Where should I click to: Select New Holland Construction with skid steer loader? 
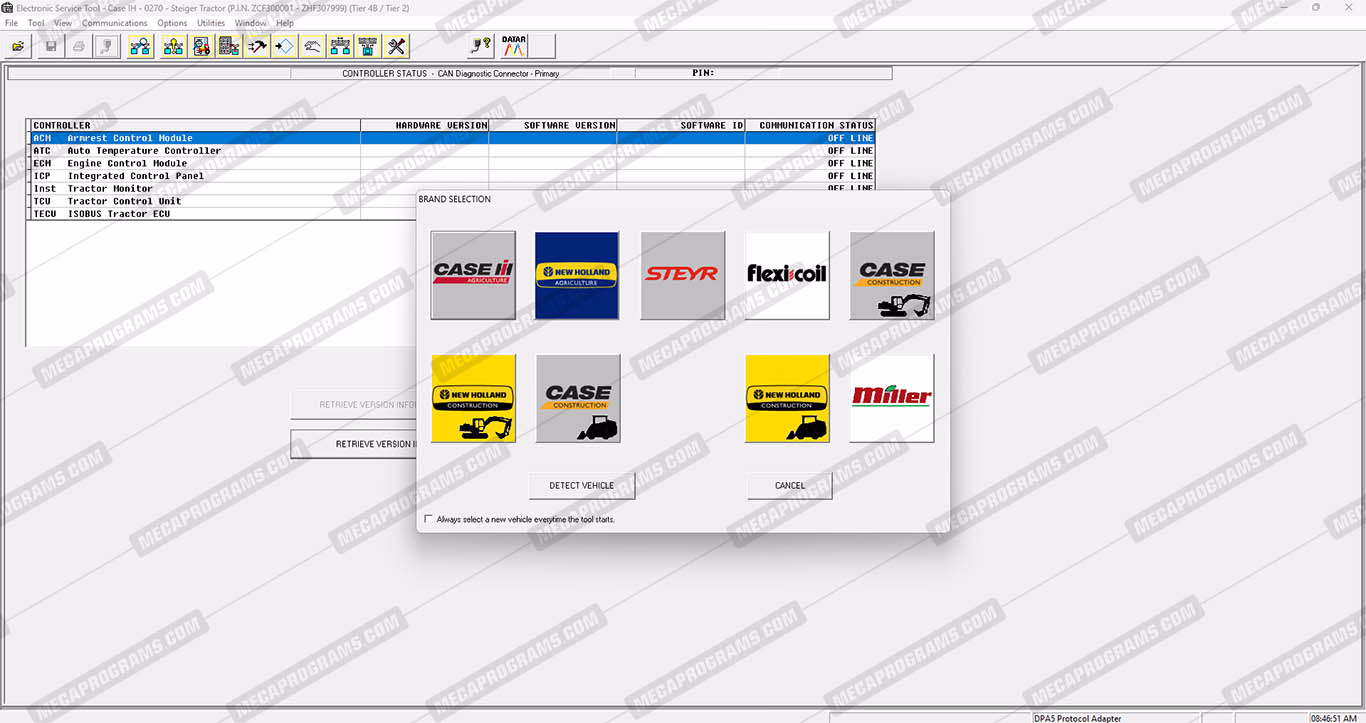coord(787,398)
